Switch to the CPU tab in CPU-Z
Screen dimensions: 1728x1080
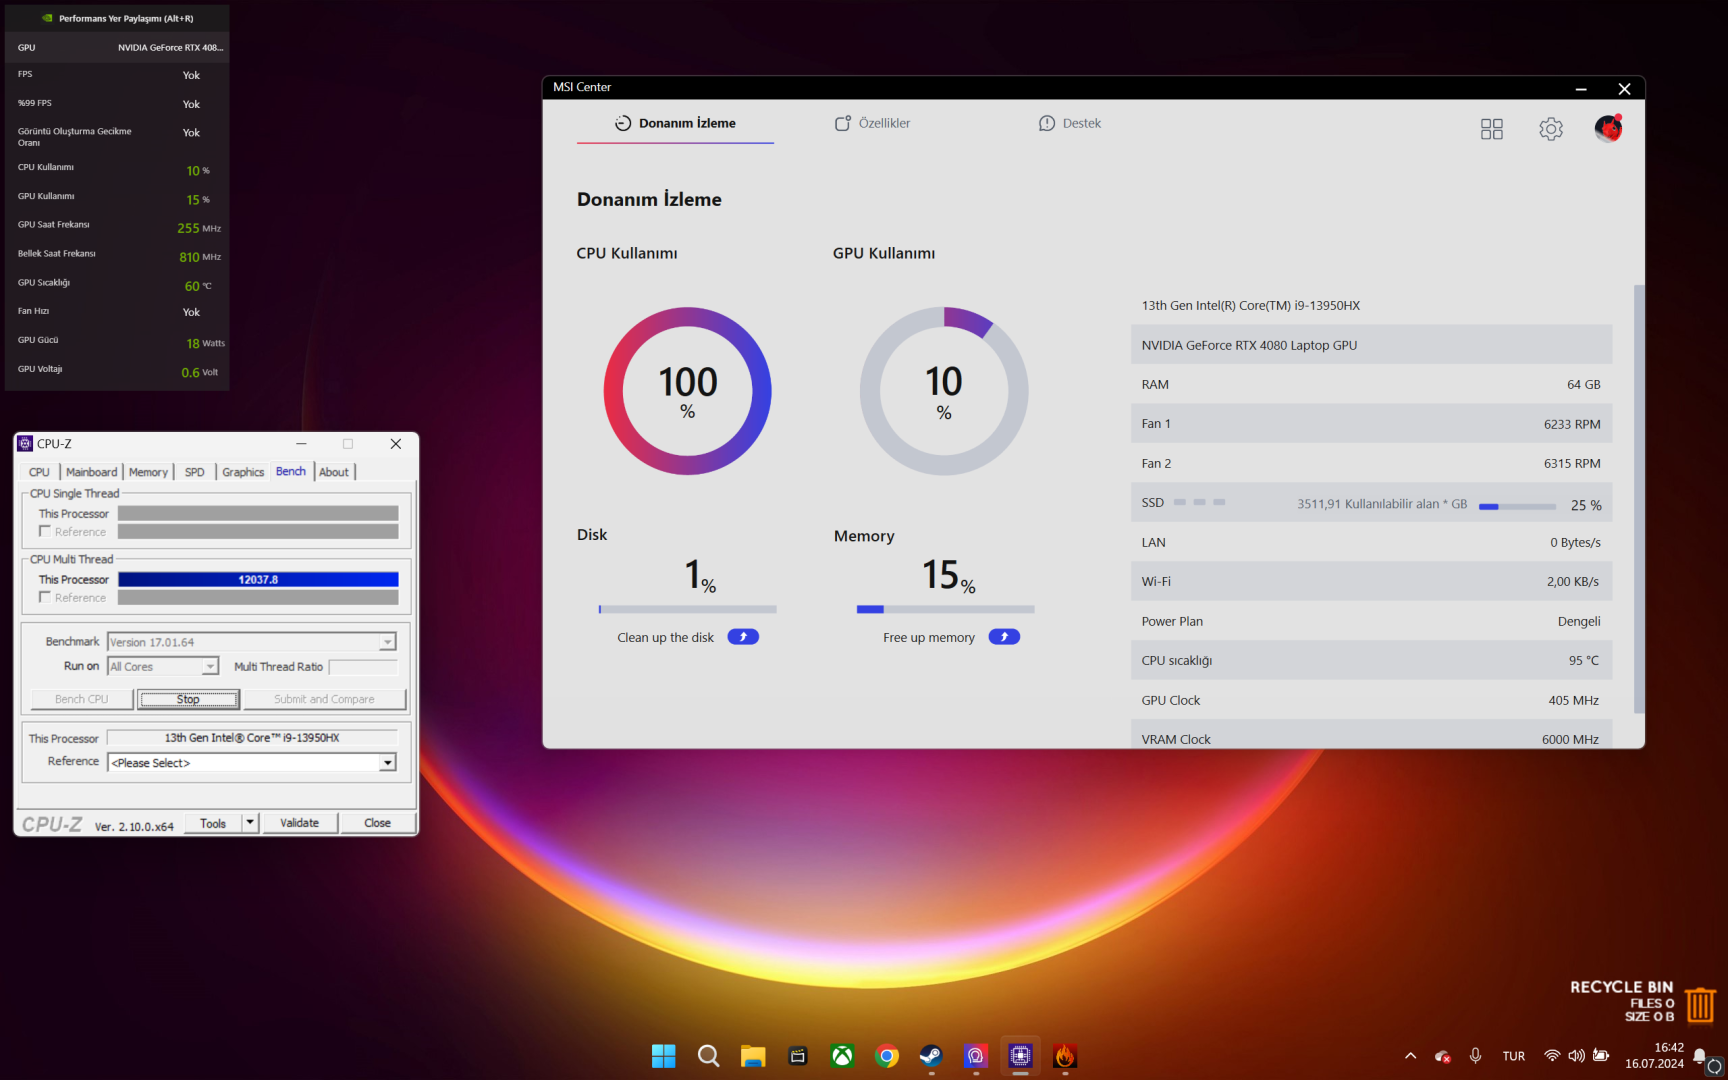(x=39, y=472)
